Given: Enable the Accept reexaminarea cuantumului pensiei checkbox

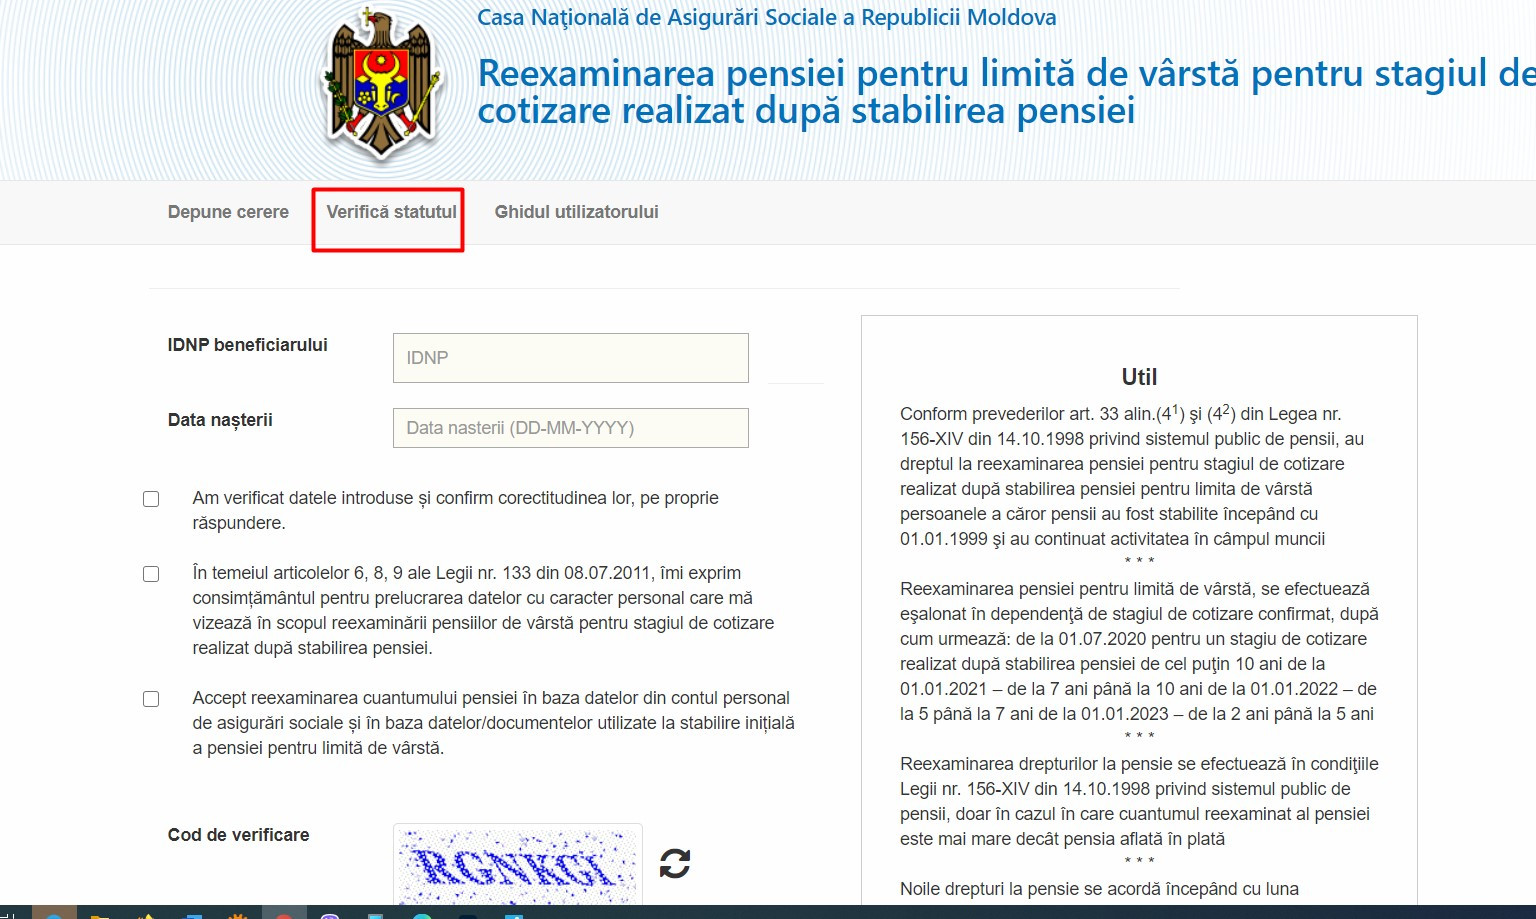Looking at the screenshot, I should (x=151, y=699).
